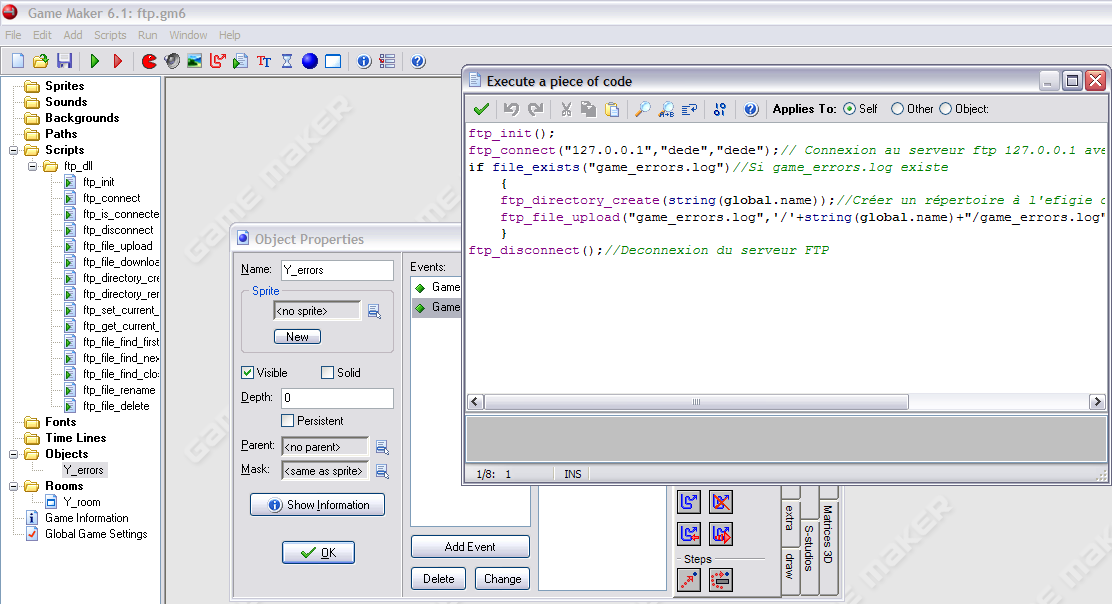Viewport: 1112px width, 604px height.
Task: Click the Delete event button
Action: 438,578
